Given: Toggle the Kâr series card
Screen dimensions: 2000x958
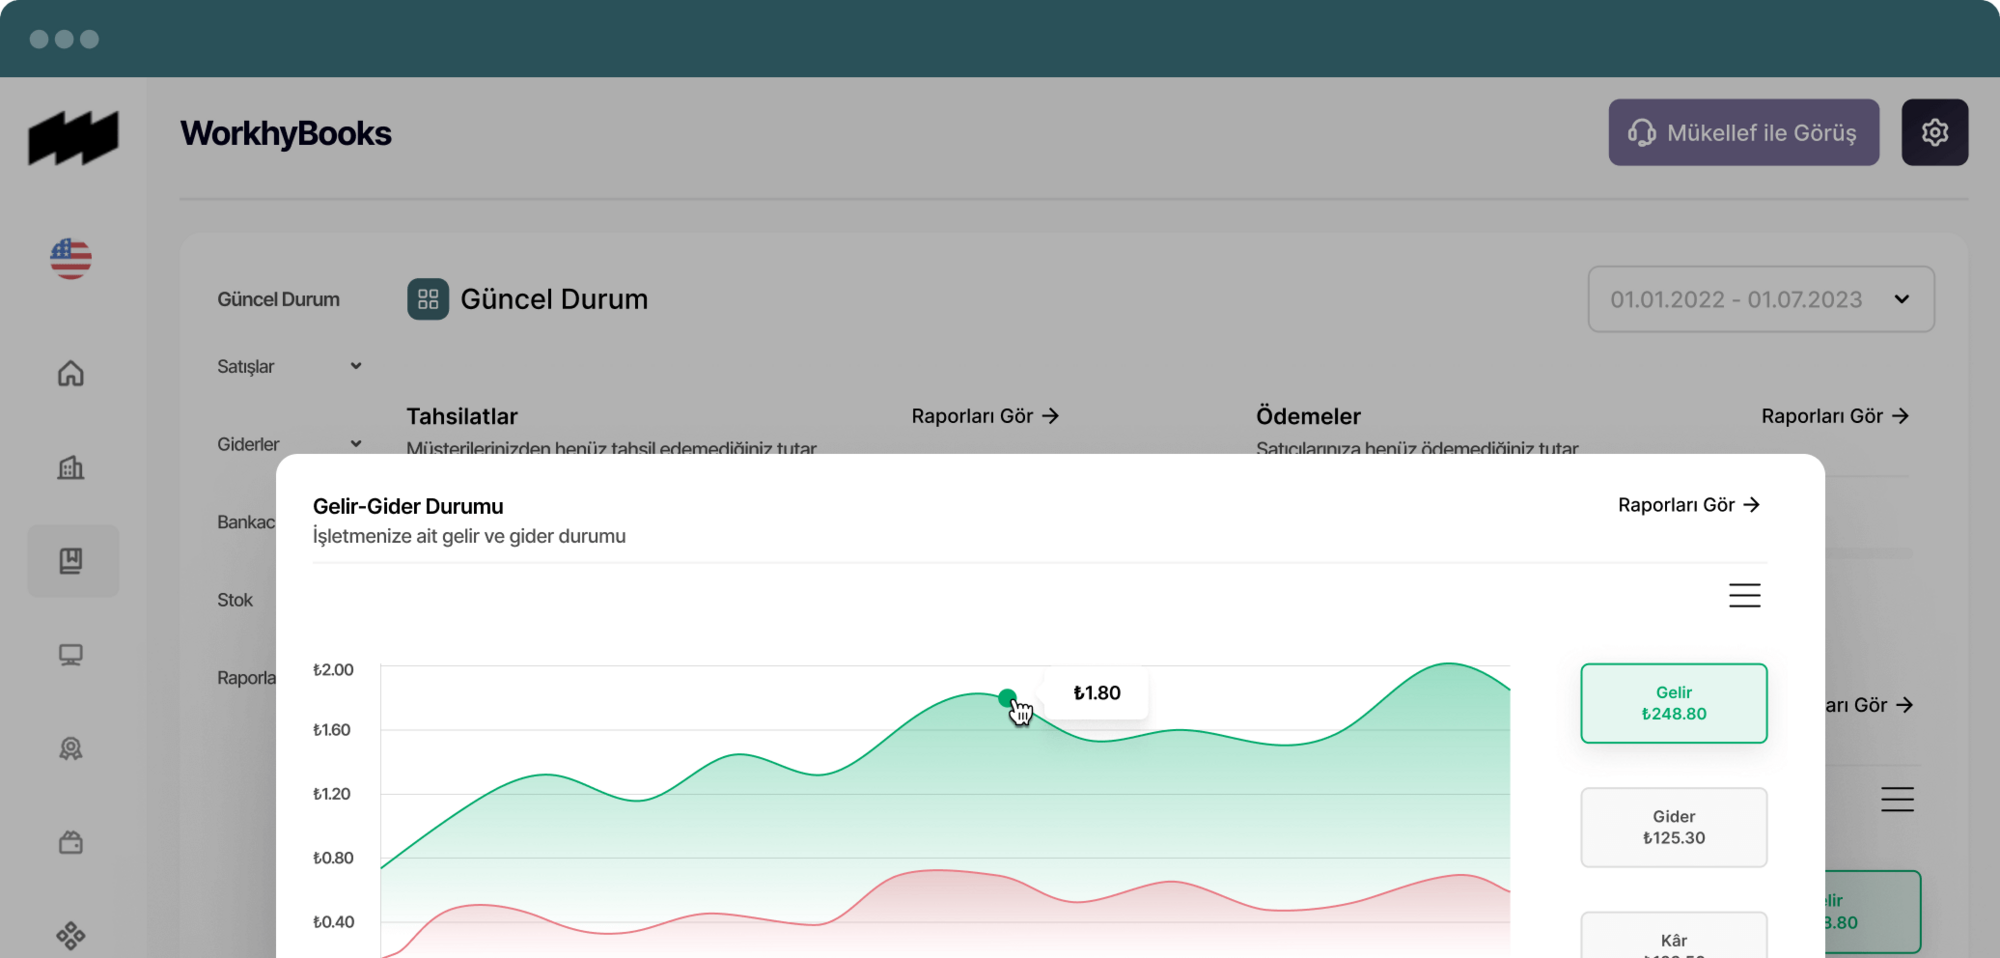Looking at the screenshot, I should pyautogui.click(x=1674, y=936).
